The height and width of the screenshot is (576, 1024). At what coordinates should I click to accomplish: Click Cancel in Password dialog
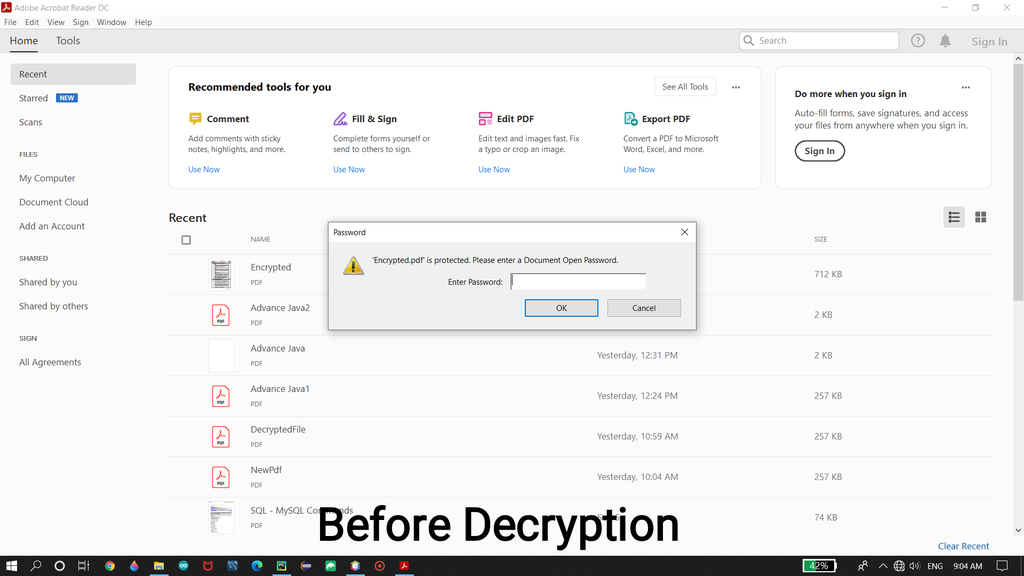coord(644,308)
